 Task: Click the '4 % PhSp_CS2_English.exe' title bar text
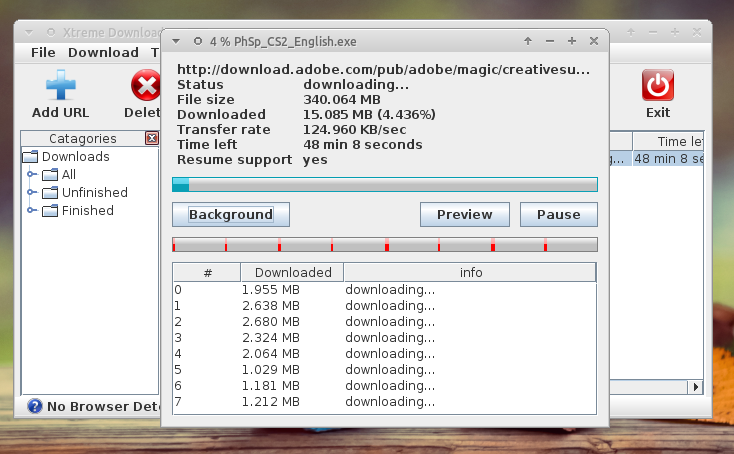click(283, 42)
